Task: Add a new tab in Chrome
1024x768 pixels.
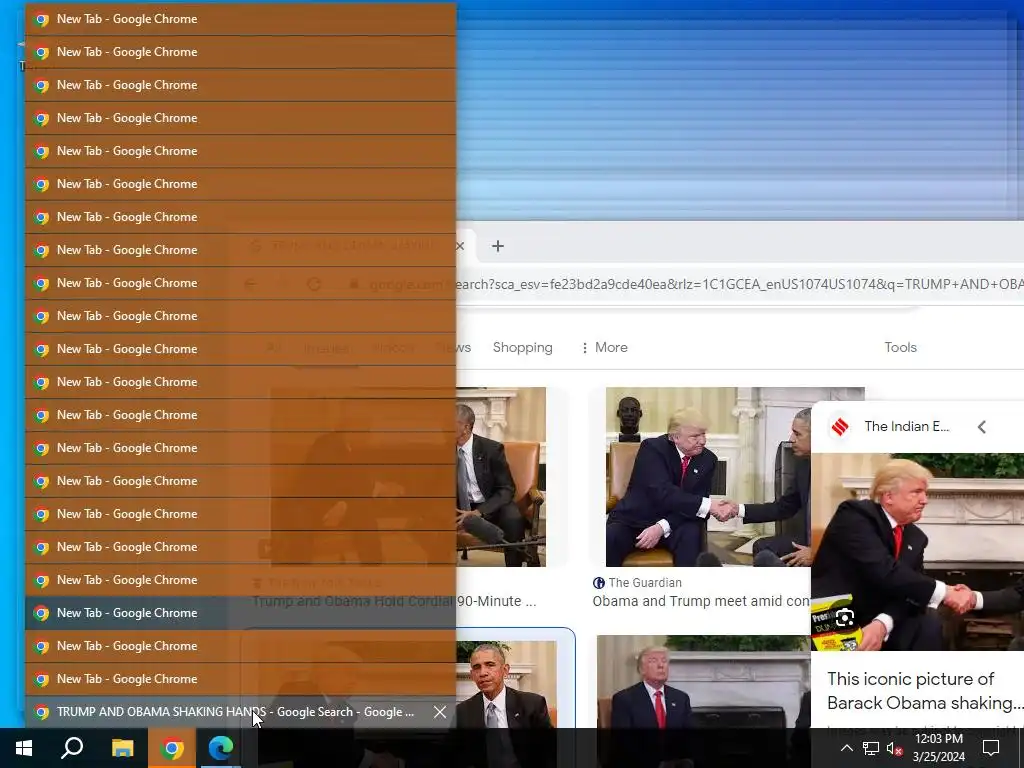Action: 498,246
